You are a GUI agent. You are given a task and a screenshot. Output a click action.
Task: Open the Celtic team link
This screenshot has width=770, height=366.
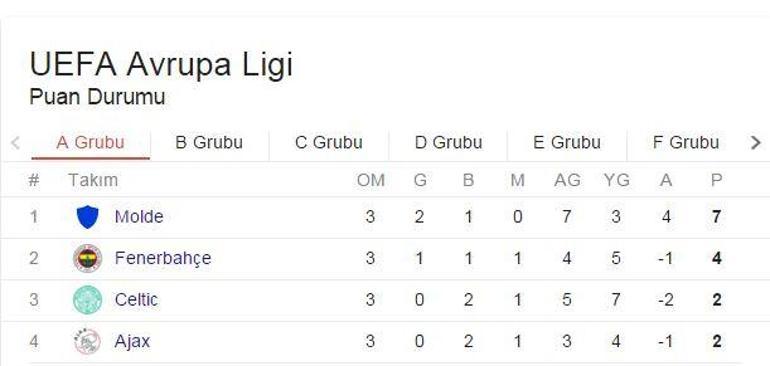pos(136,300)
